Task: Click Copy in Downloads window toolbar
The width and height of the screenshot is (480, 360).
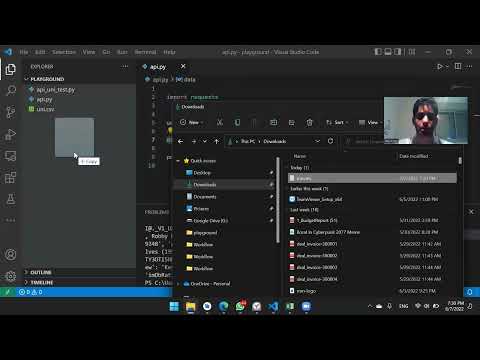Action: click(237, 122)
